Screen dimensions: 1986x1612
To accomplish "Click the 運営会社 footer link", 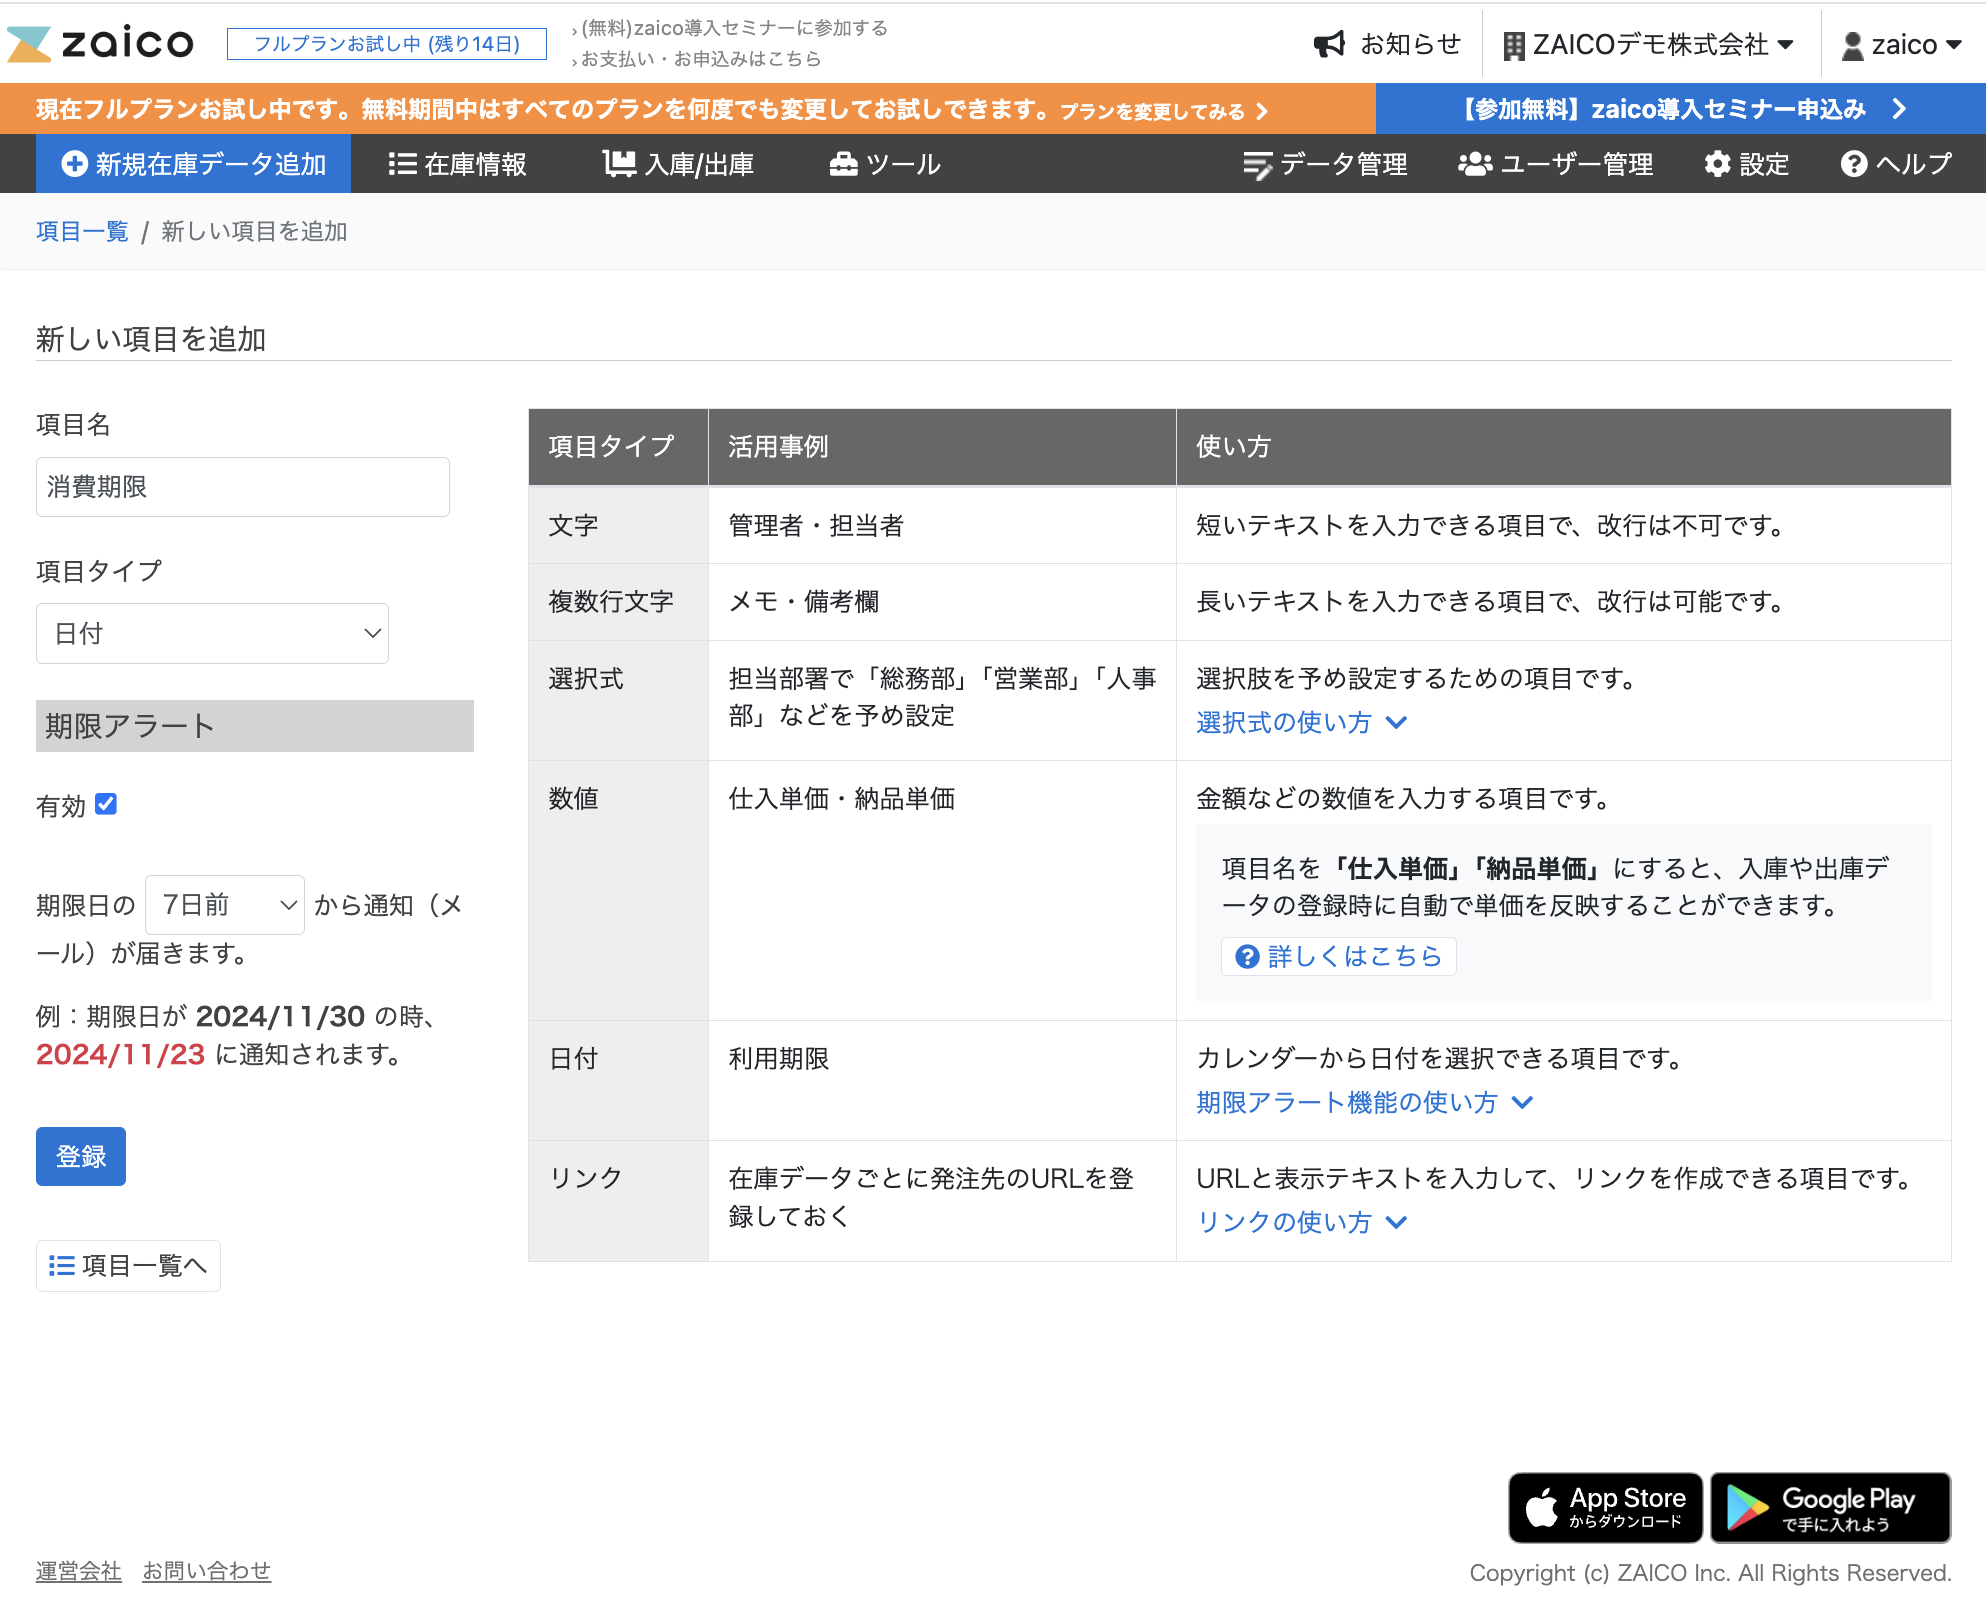I will tap(79, 1571).
